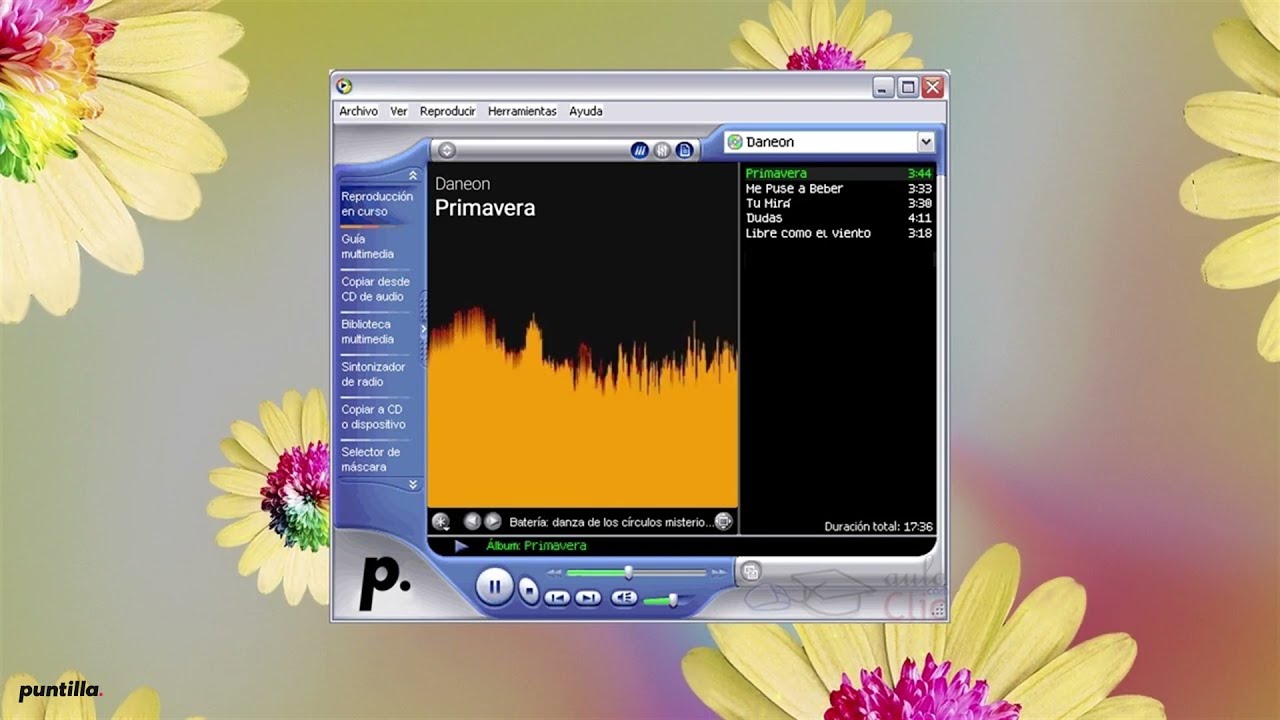Click the window resize grip corner
The height and width of the screenshot is (720, 1280).
pos(939,611)
